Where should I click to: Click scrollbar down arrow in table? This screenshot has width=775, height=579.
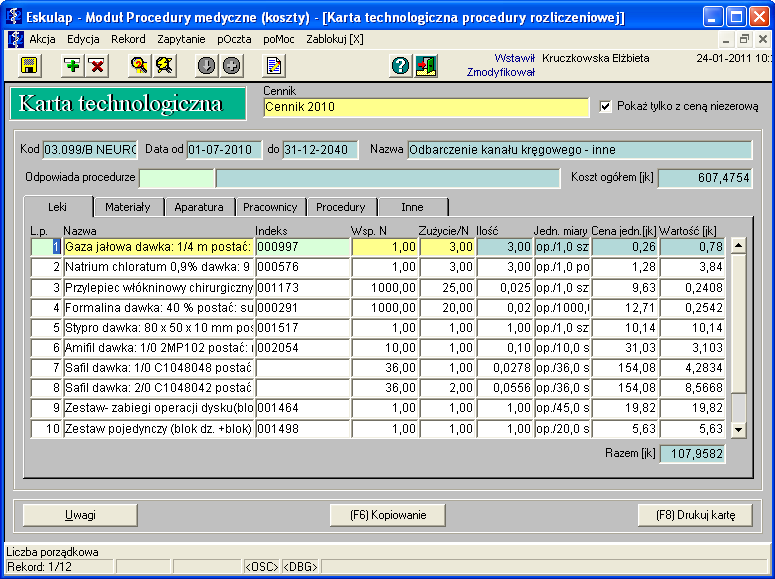coord(738,430)
